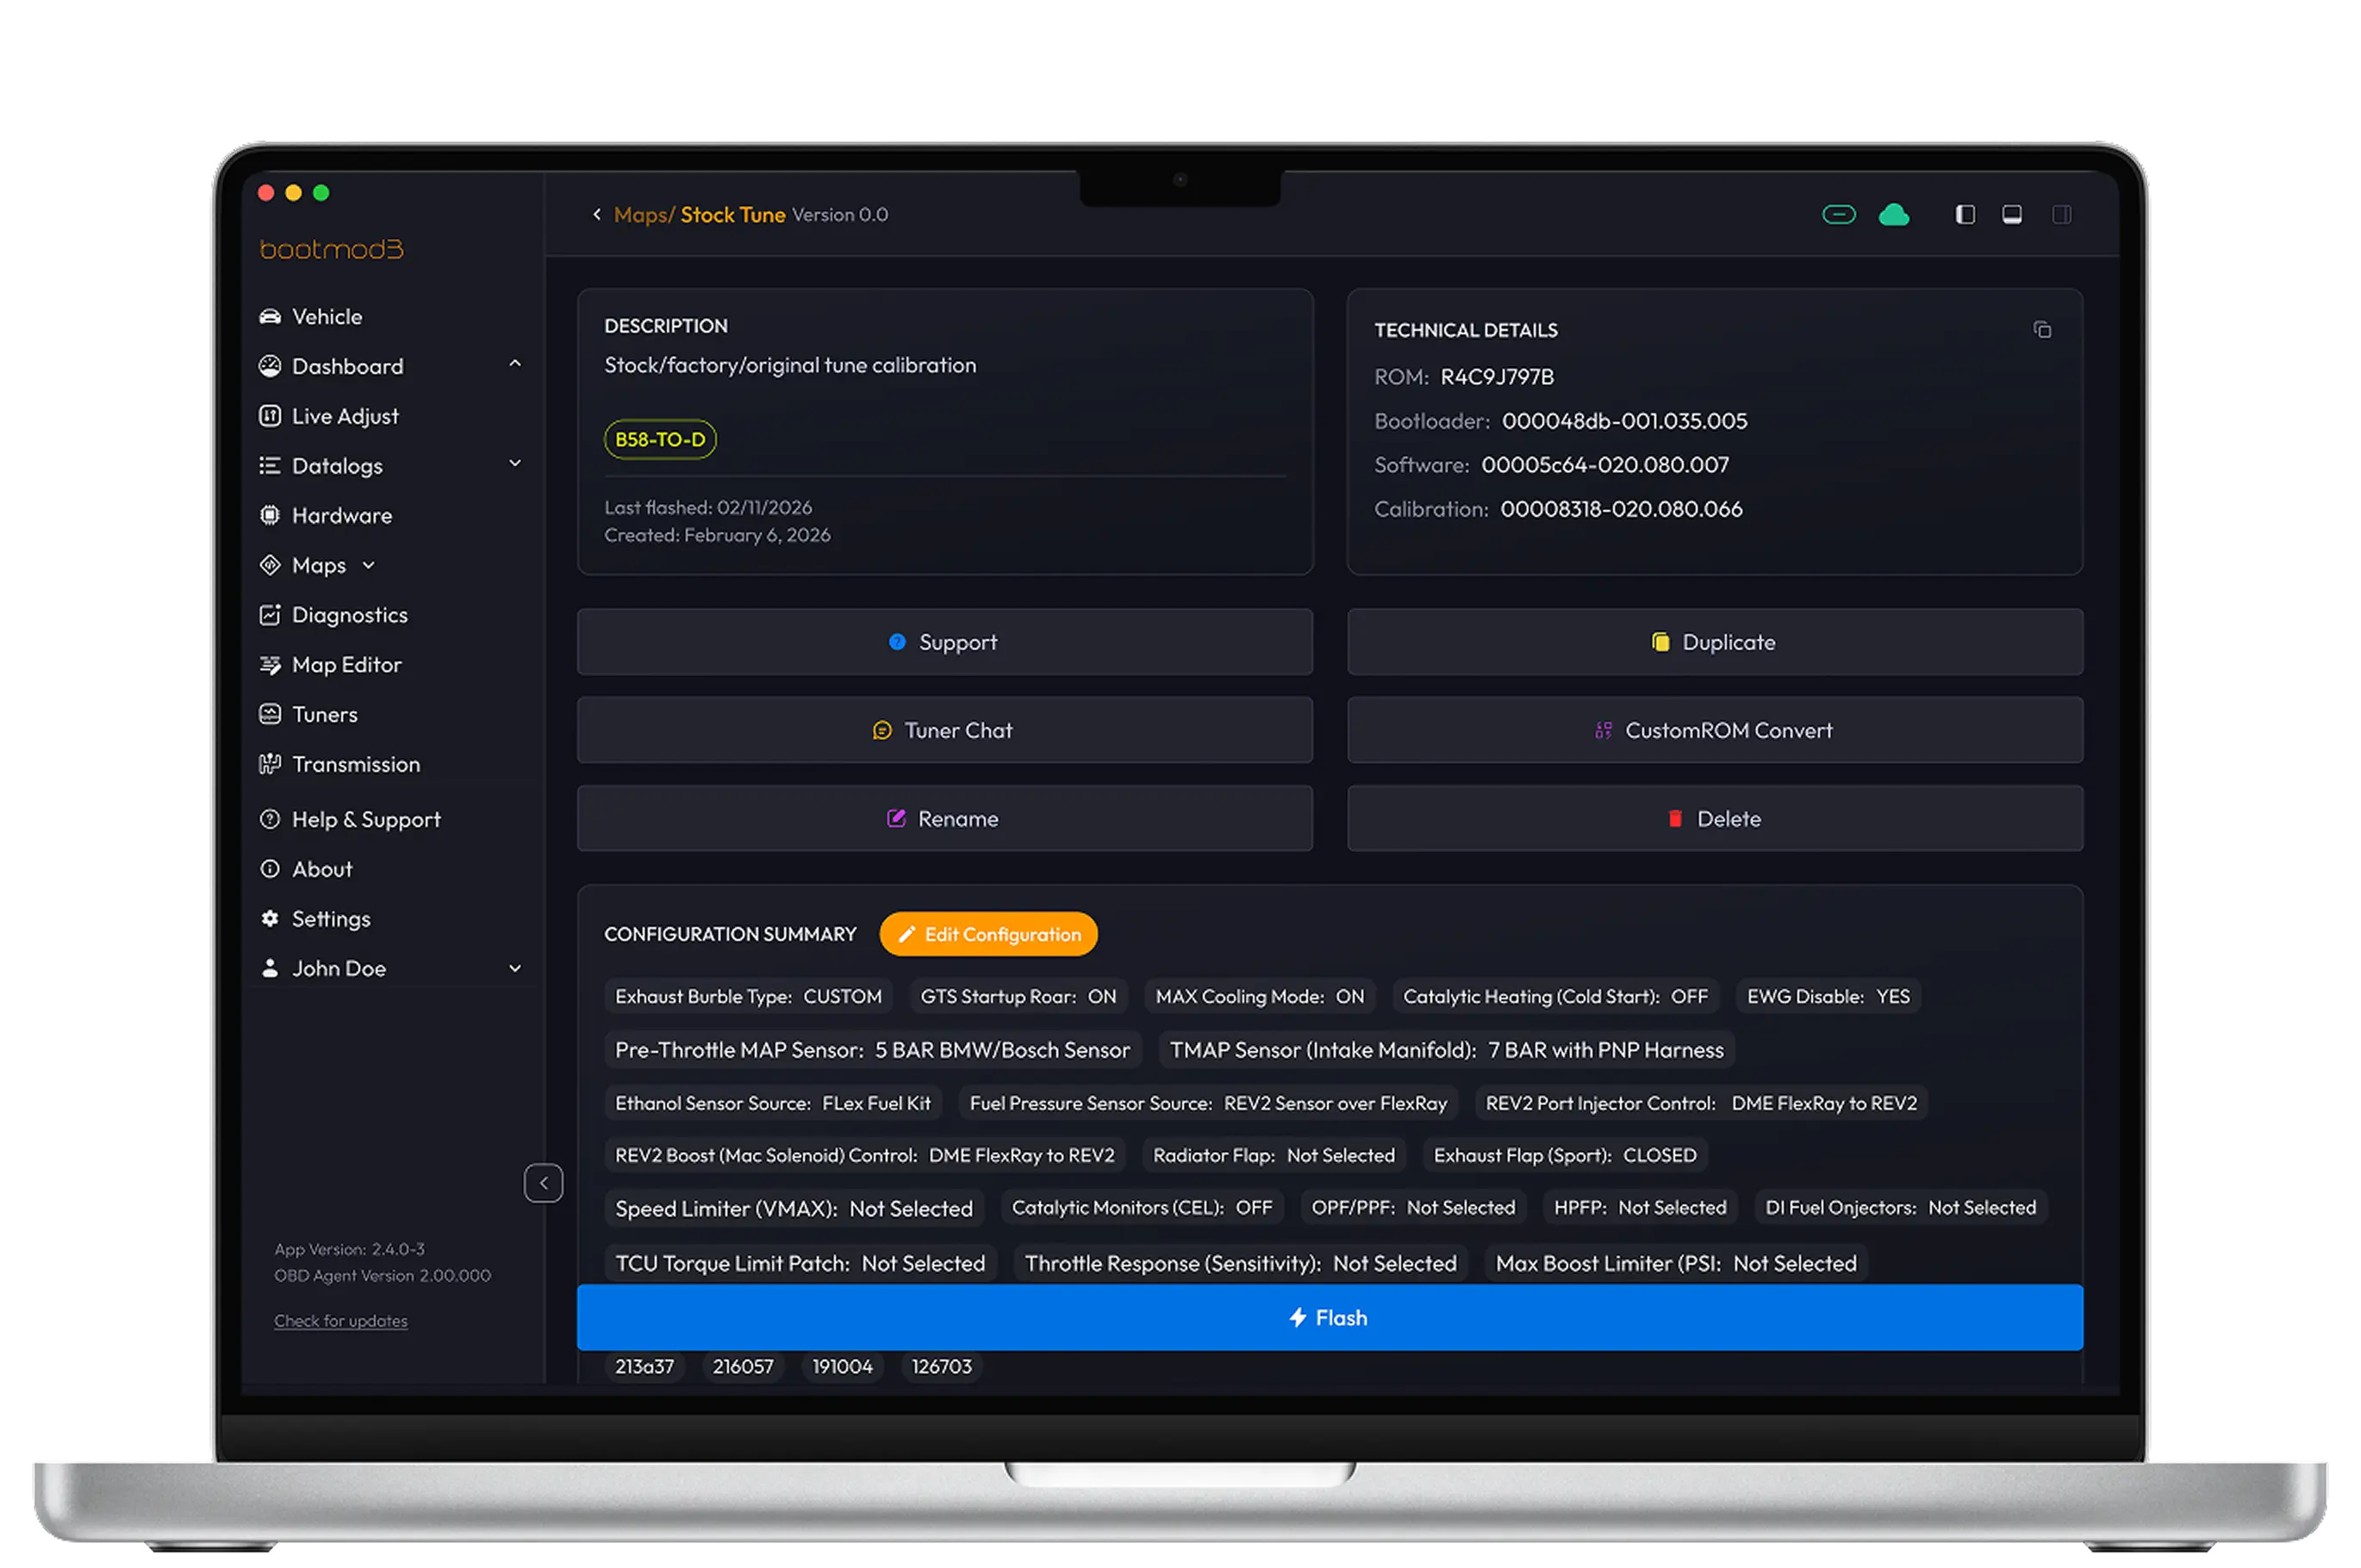This screenshot has width=2361, height=1568.
Task: Go back using the header back arrow
Action: [x=597, y=215]
